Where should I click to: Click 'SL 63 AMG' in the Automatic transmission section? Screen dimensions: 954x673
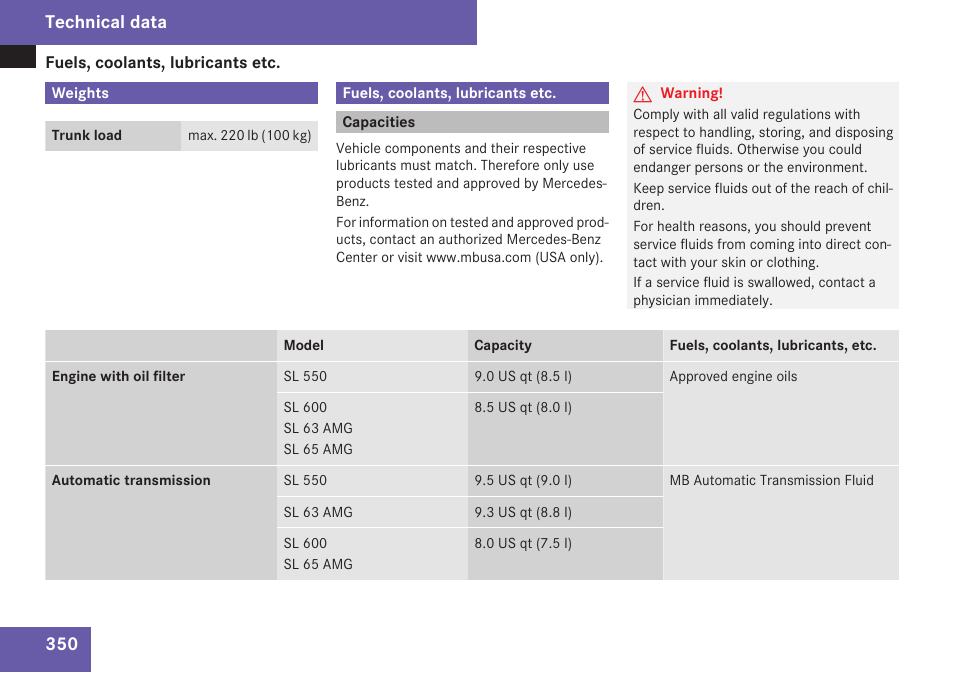click(x=318, y=512)
